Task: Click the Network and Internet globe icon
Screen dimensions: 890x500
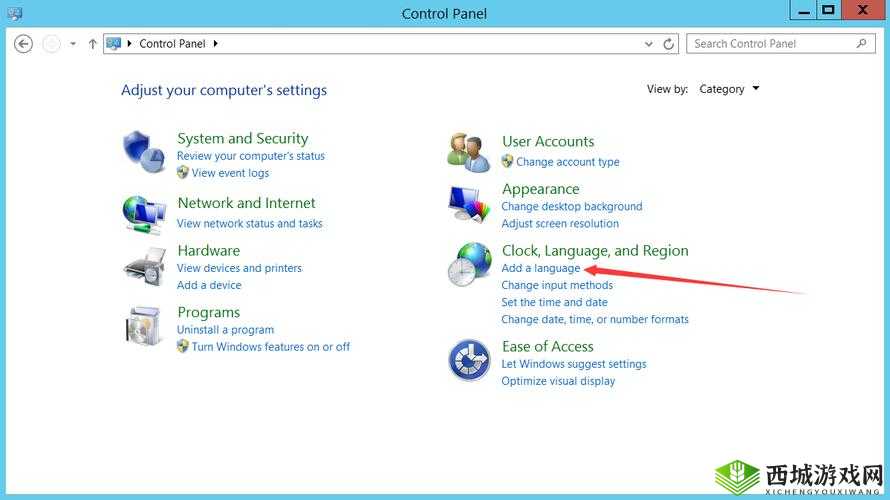Action: [144, 213]
